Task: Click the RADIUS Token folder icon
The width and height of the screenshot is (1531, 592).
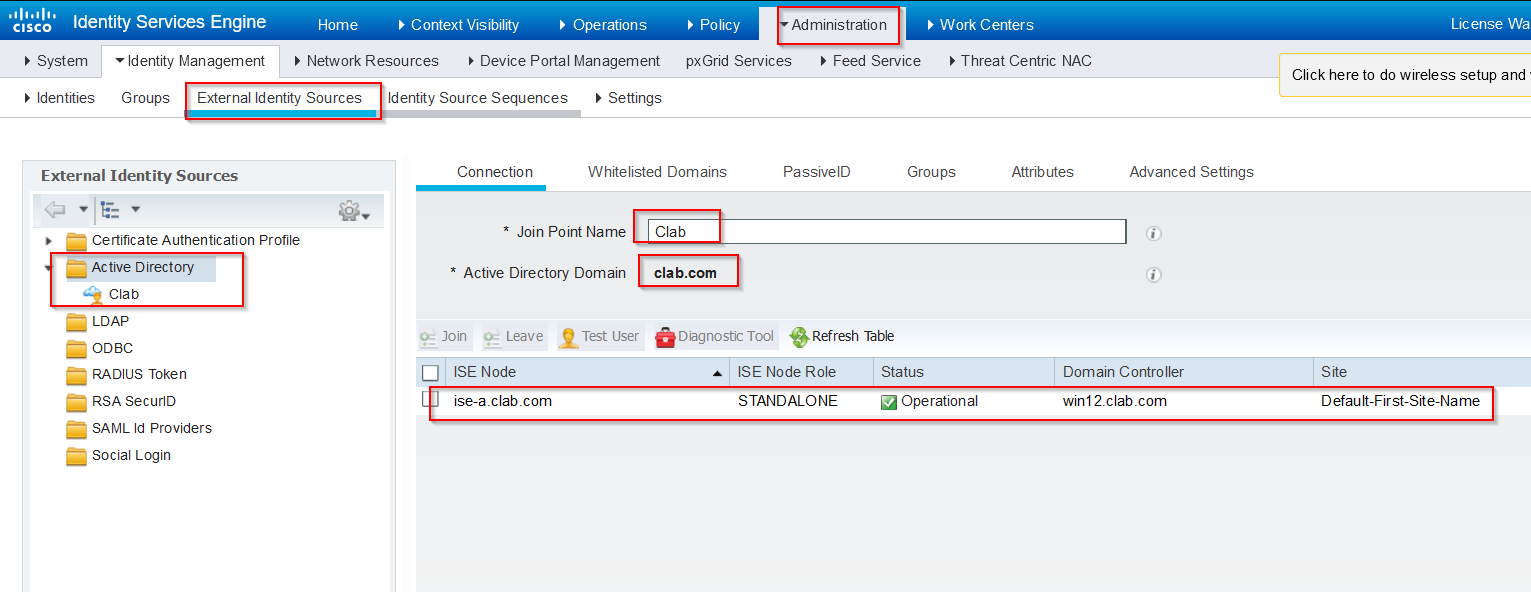Action: (x=76, y=375)
